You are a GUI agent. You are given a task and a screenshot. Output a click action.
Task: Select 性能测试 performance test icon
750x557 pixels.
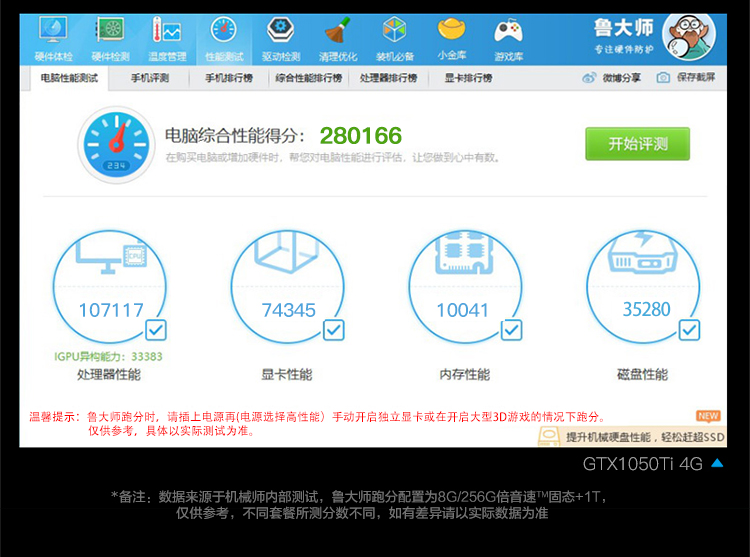click(x=223, y=30)
